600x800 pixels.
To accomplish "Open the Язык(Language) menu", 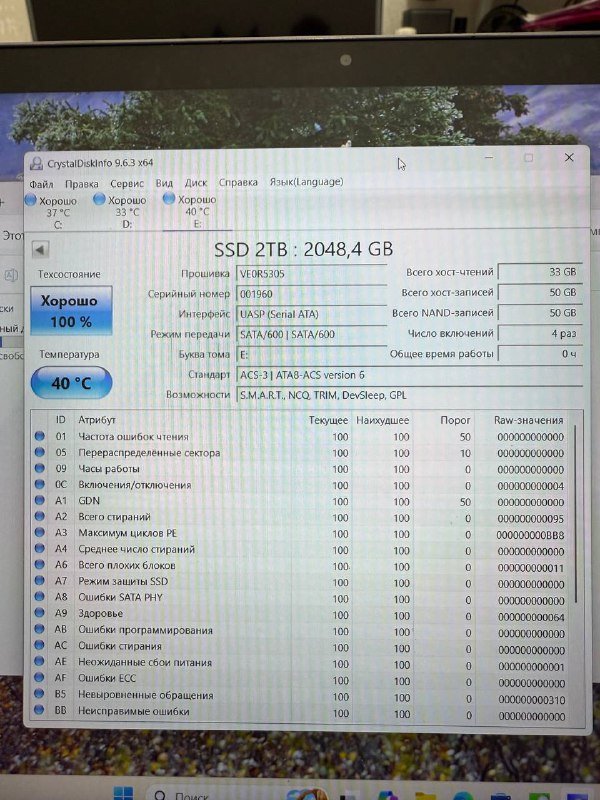I will (x=306, y=182).
